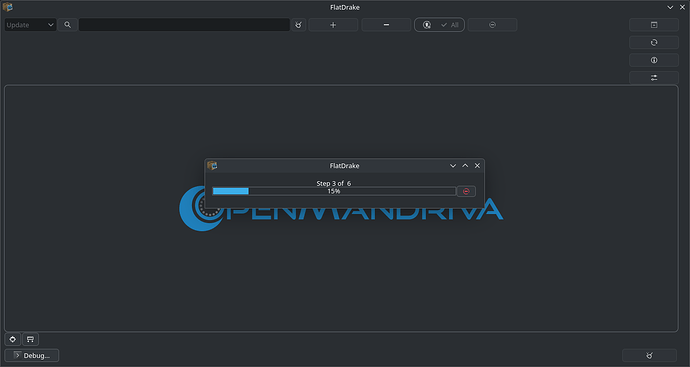Open the settings sliders button
Viewport: 690px width, 367px height.
654,77
